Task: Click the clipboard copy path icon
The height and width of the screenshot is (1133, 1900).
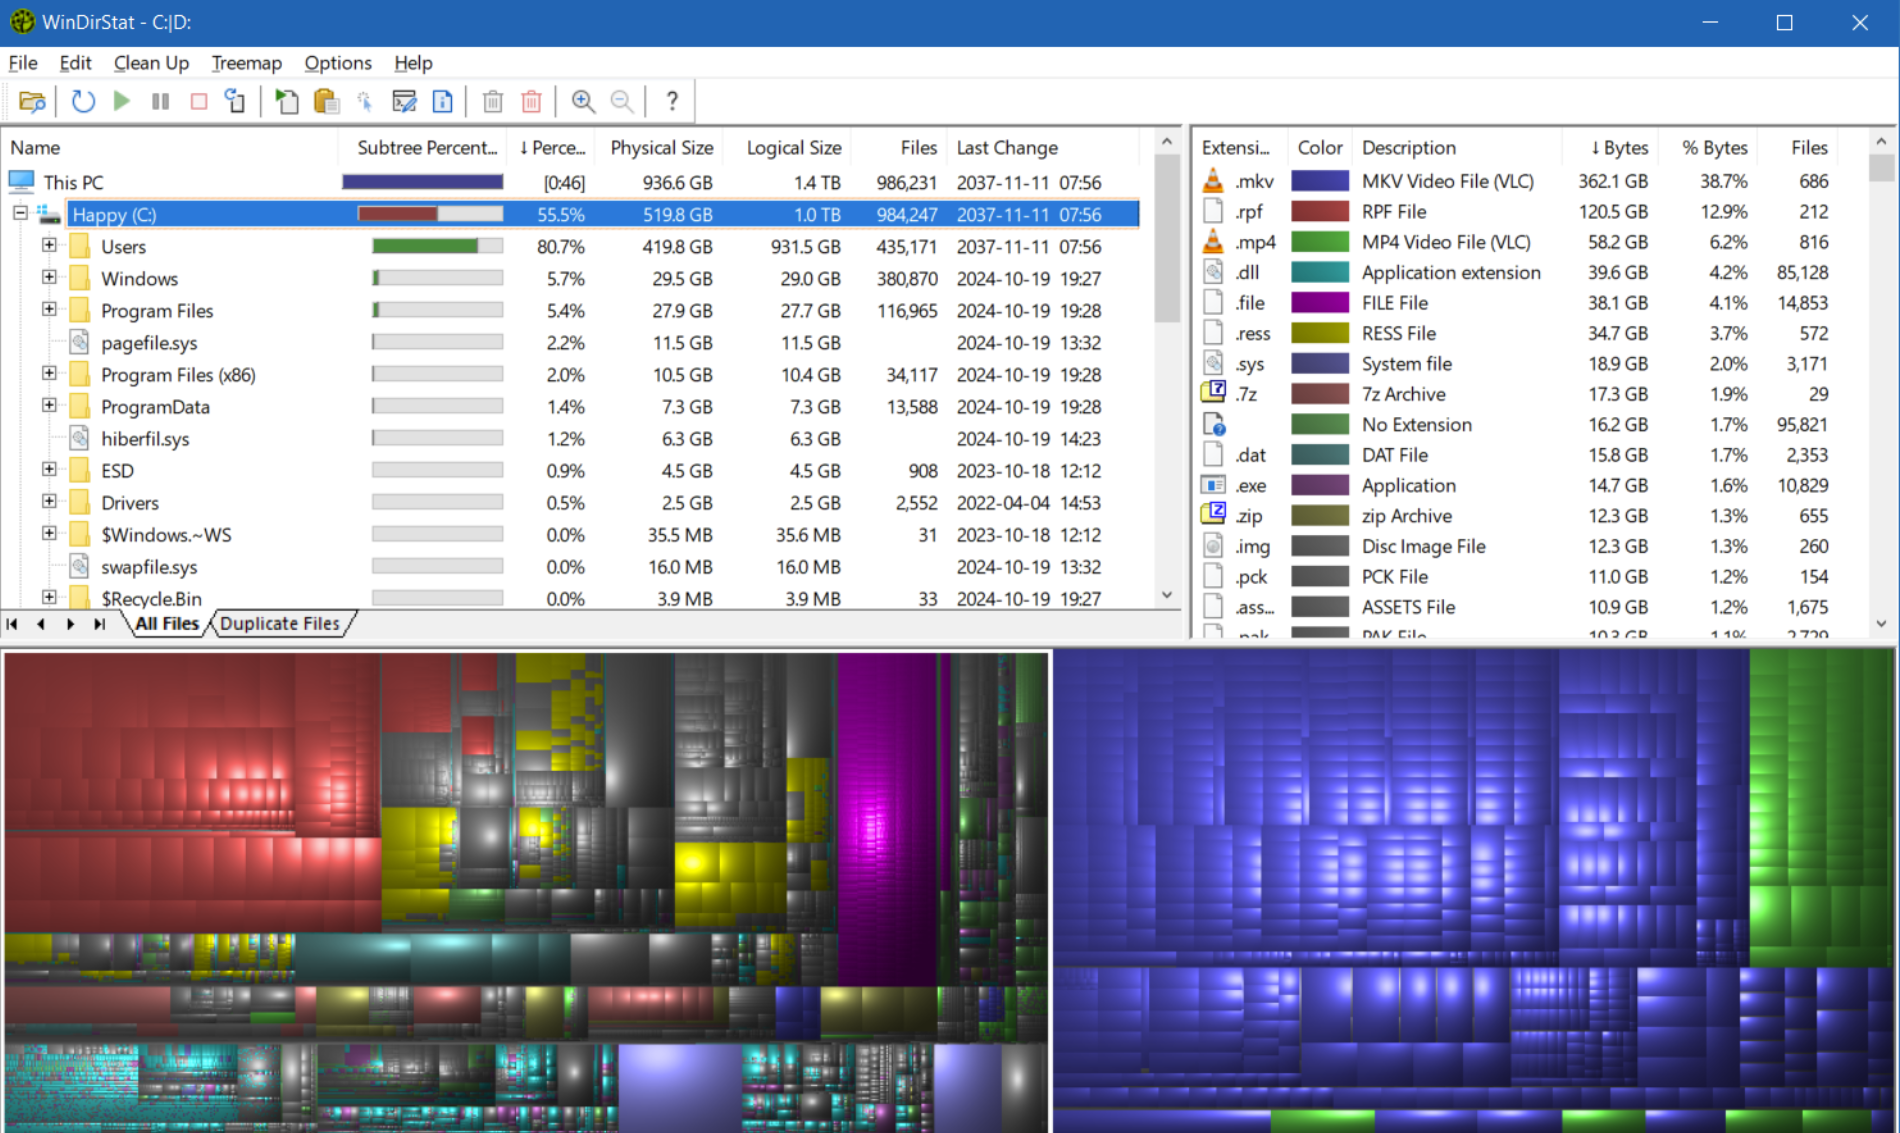Action: (326, 101)
